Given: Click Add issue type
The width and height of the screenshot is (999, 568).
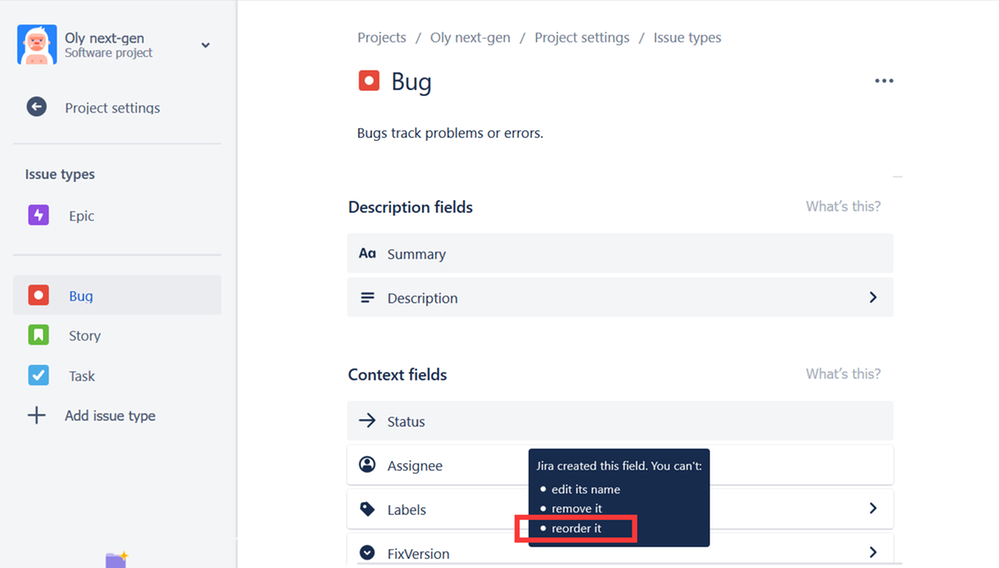Looking at the screenshot, I should pyautogui.click(x=110, y=416).
